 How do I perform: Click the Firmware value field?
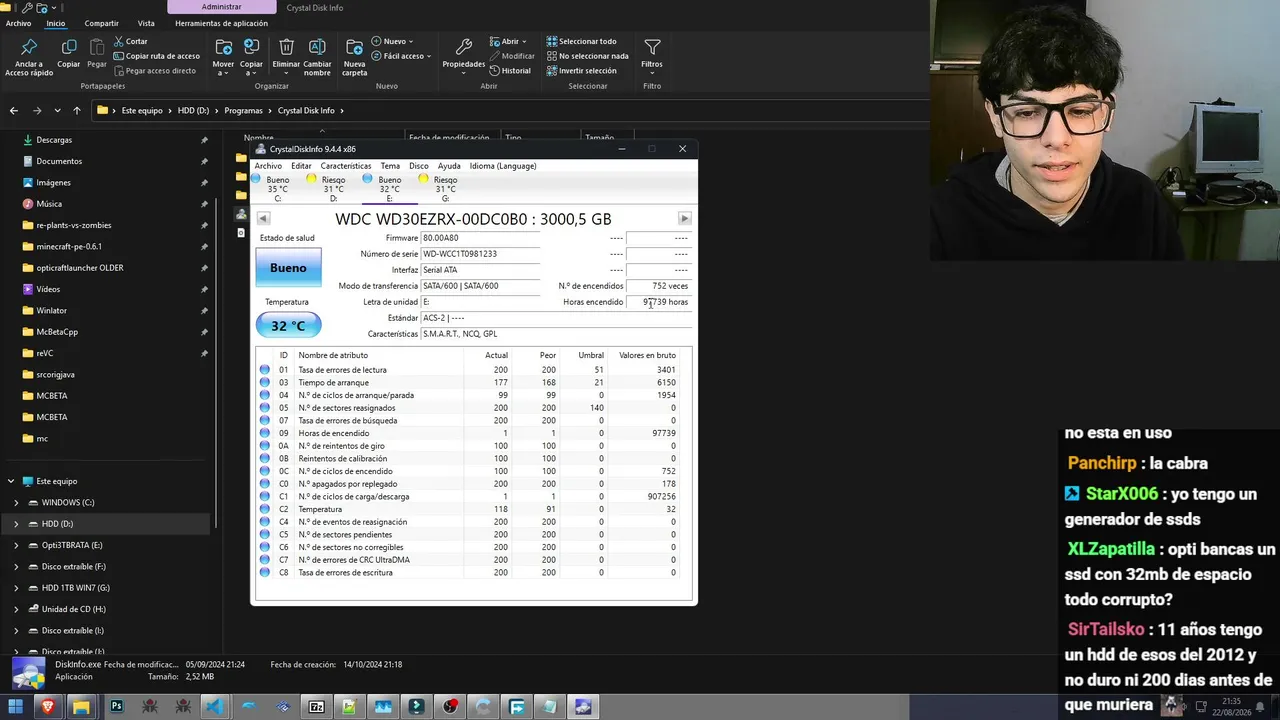click(481, 238)
